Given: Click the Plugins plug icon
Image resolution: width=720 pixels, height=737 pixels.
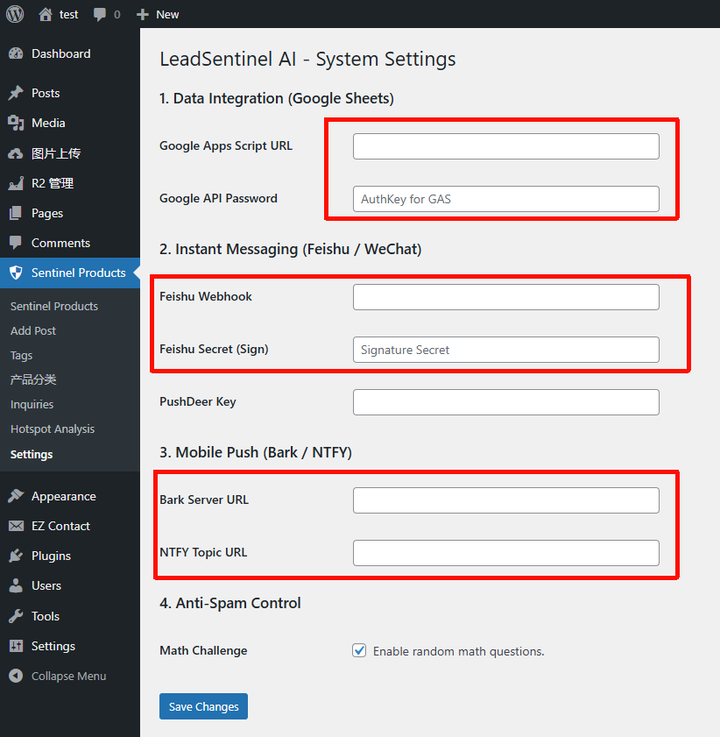Looking at the screenshot, I should pyautogui.click(x=15, y=556).
